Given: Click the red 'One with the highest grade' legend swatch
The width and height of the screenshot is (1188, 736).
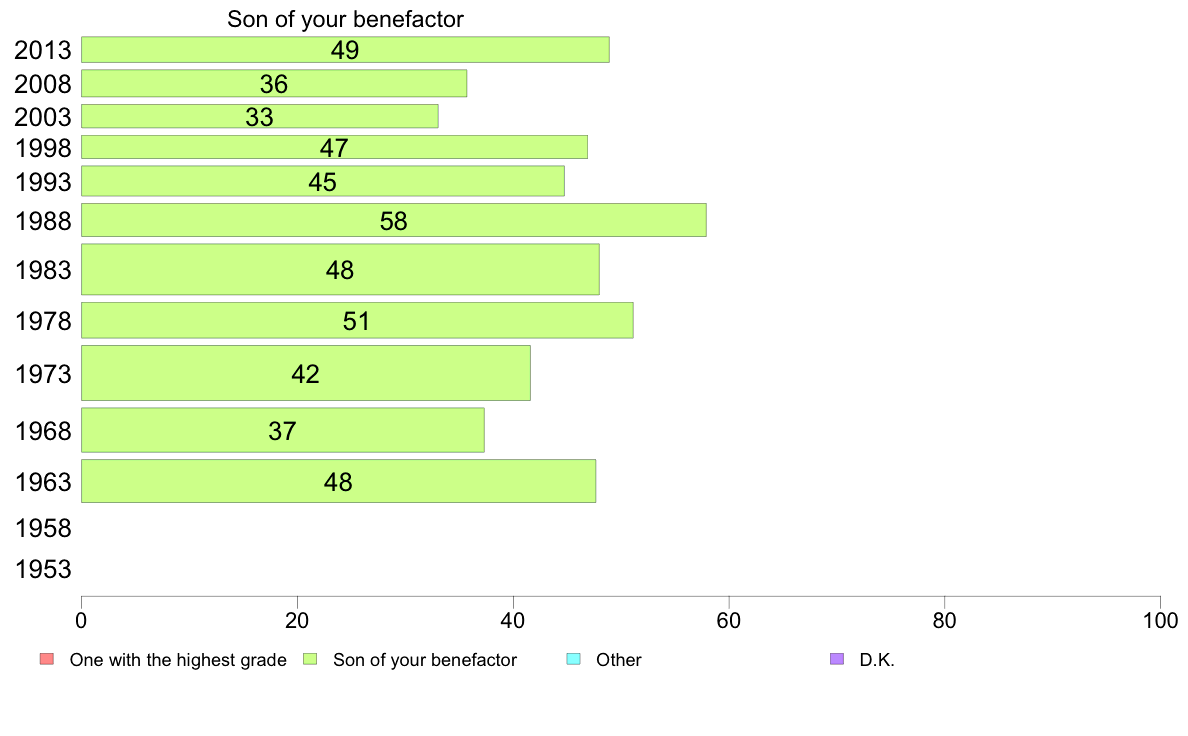Looking at the screenshot, I should pyautogui.click(x=47, y=659).
